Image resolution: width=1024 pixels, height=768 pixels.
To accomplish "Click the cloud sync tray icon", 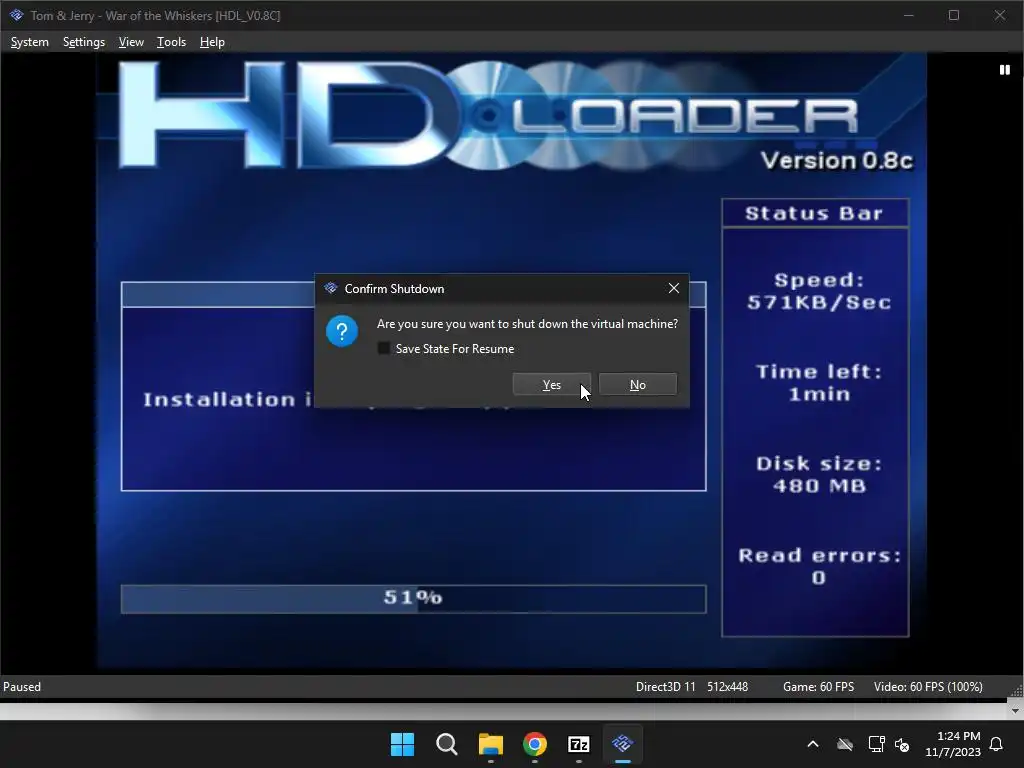I will (x=845, y=744).
